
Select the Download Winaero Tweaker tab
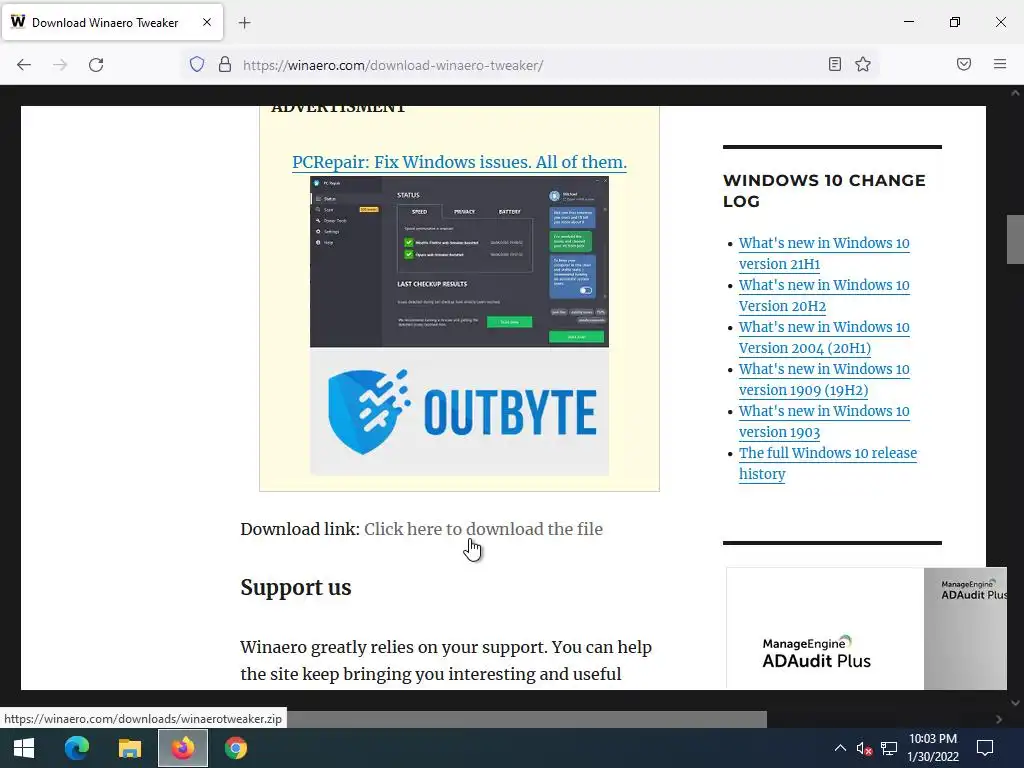click(112, 22)
